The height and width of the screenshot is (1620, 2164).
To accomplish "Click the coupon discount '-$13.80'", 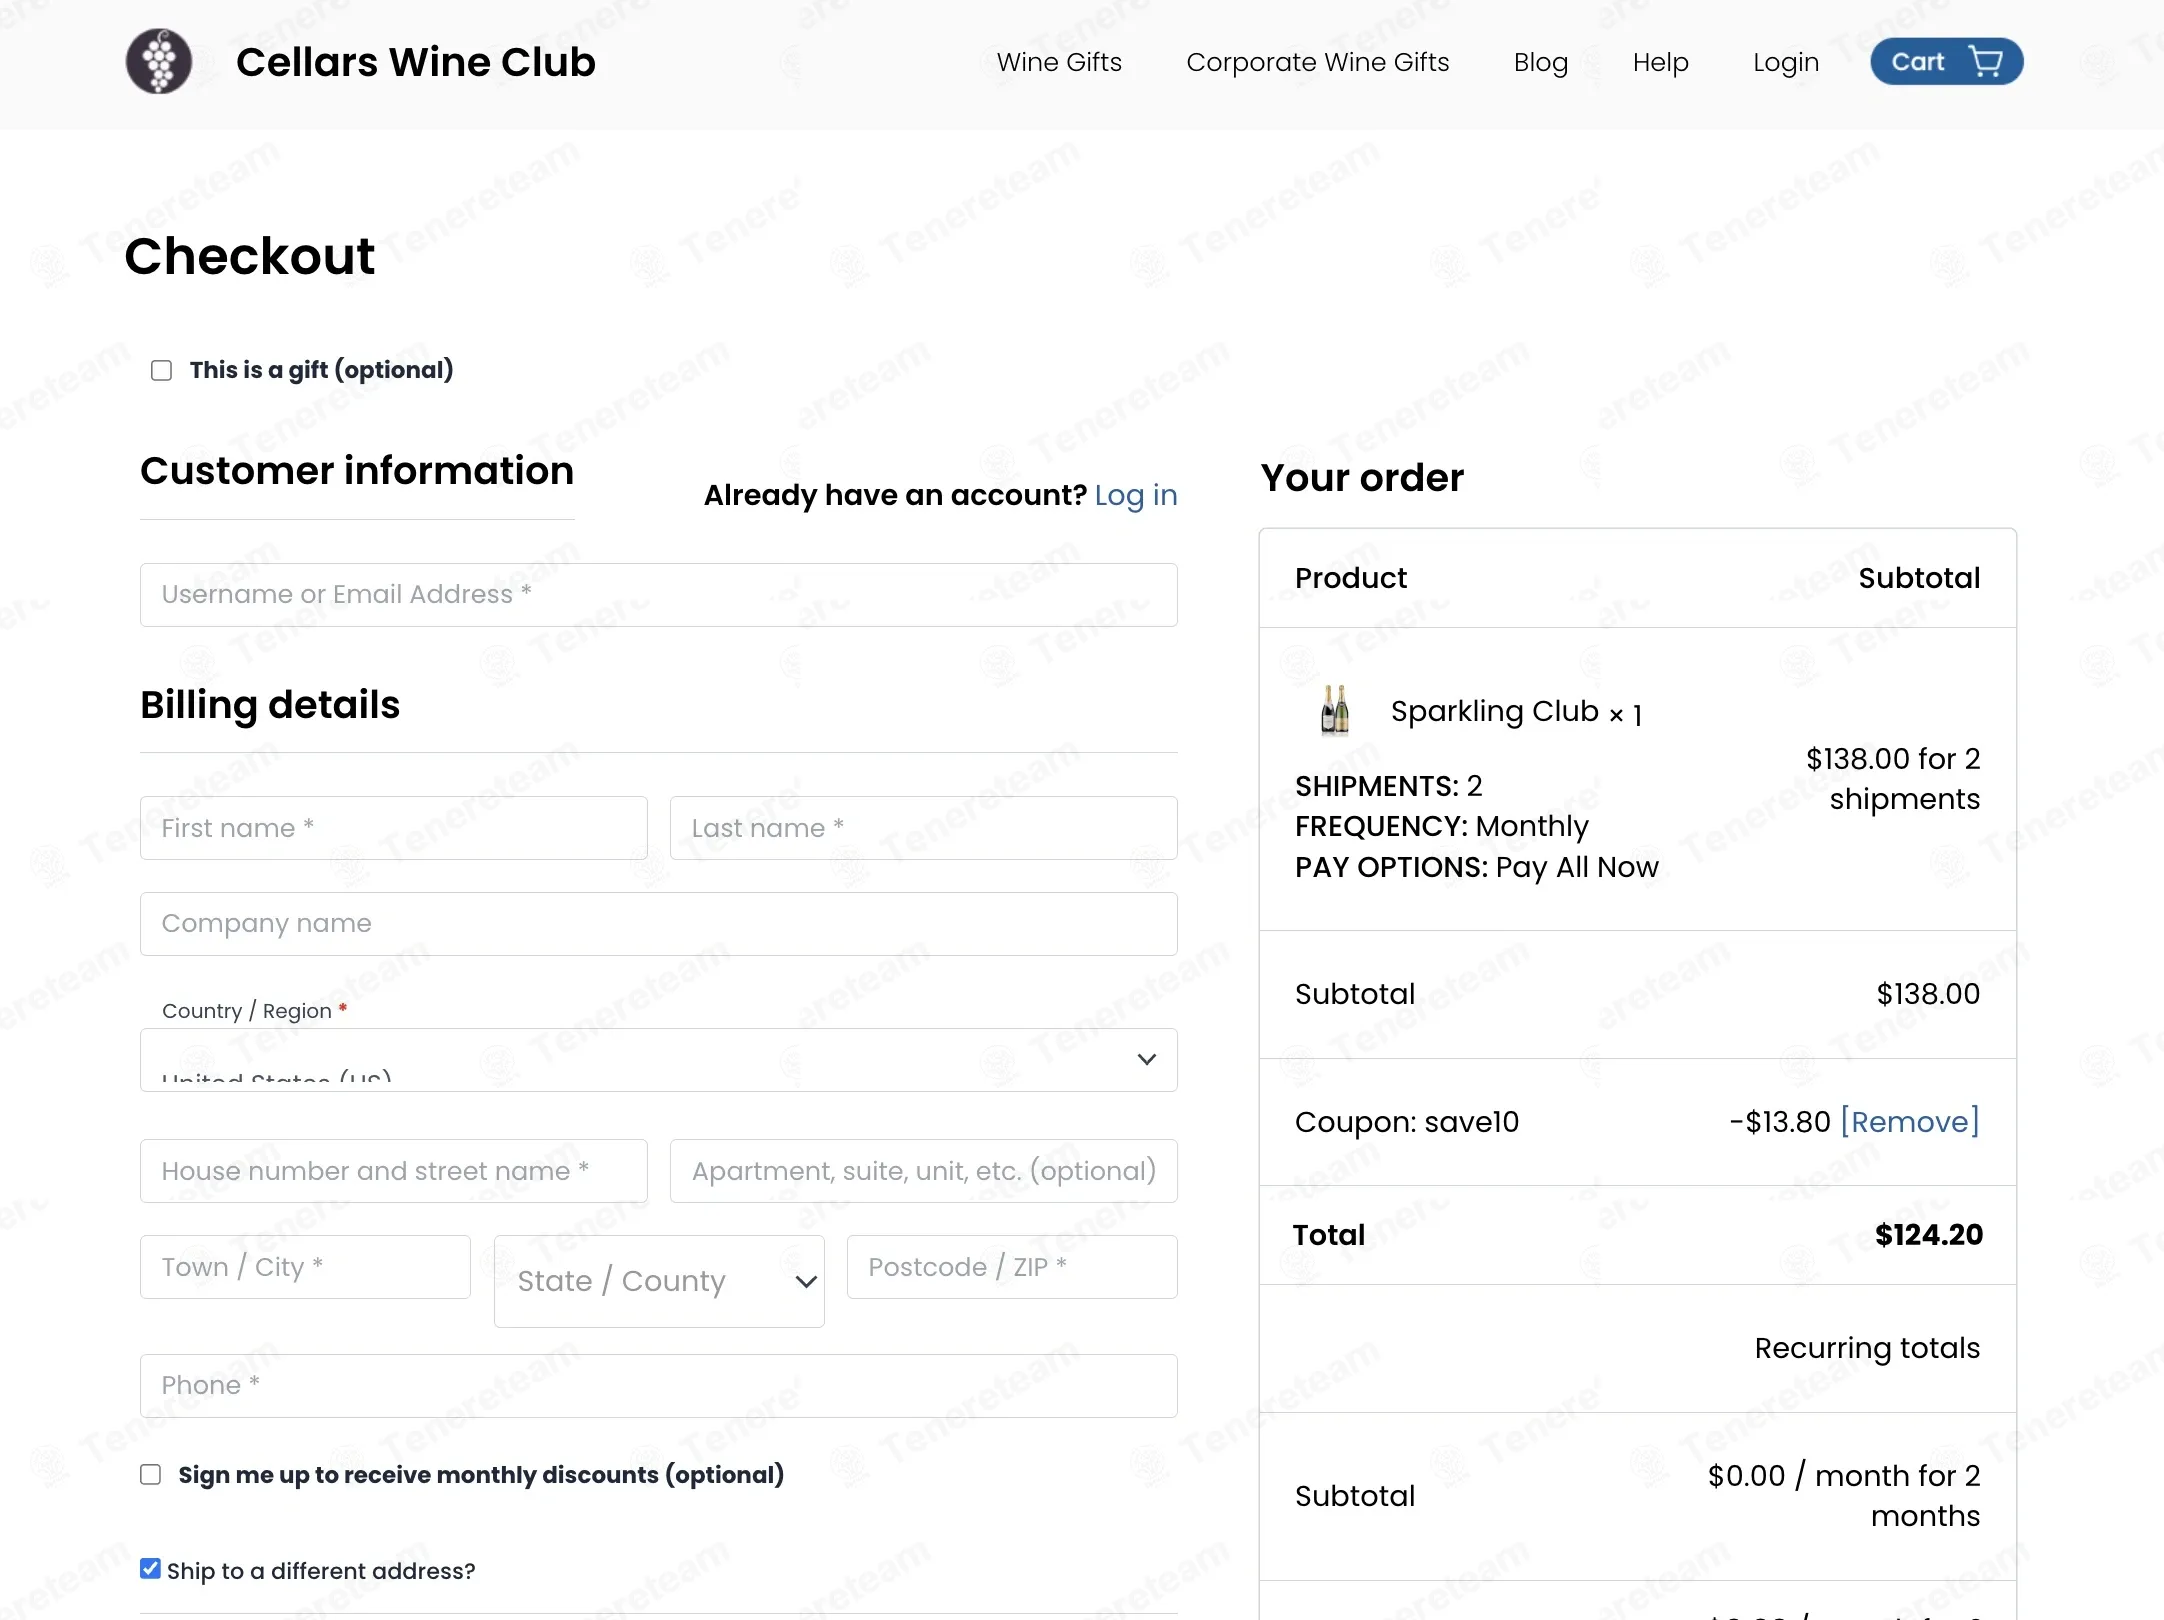I will coord(1780,1122).
